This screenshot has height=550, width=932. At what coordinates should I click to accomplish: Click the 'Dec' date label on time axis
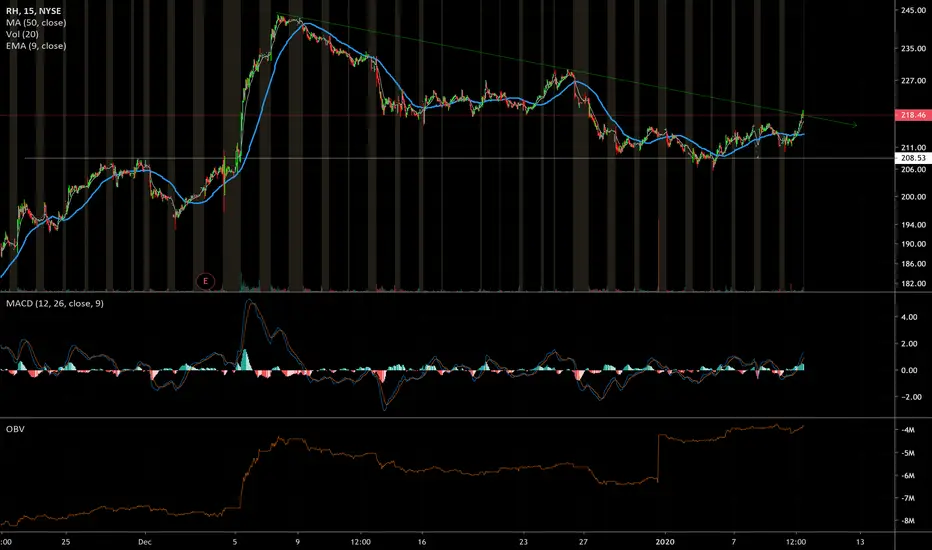[144, 542]
